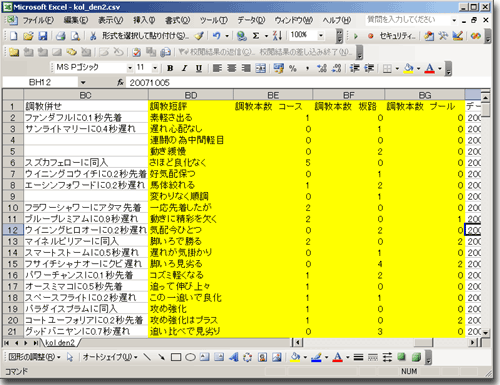
Task: Open the Fill Color yellow swatch arrow
Action: (x=418, y=68)
